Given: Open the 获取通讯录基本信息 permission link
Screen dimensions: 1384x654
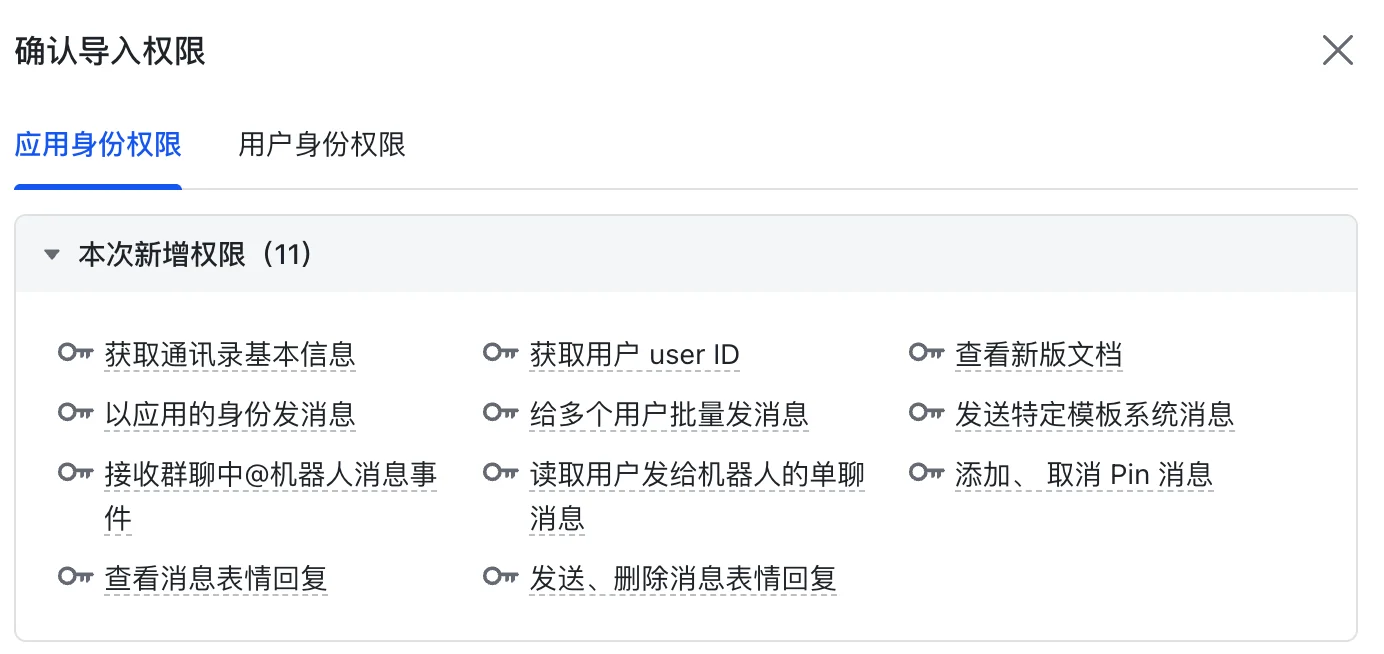Looking at the screenshot, I should click(x=230, y=354).
